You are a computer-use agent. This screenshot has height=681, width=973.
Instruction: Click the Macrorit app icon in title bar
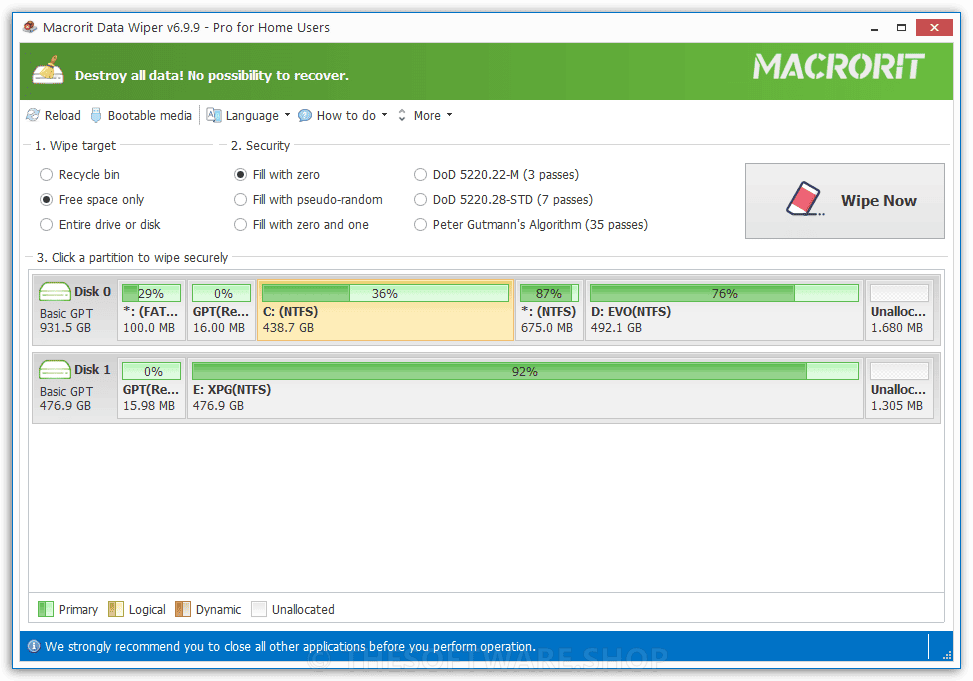pyautogui.click(x=29, y=27)
